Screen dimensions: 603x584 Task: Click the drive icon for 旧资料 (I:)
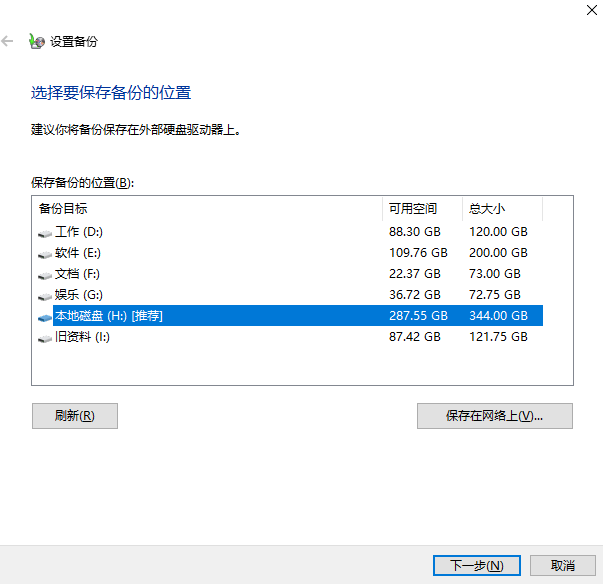tap(45, 338)
